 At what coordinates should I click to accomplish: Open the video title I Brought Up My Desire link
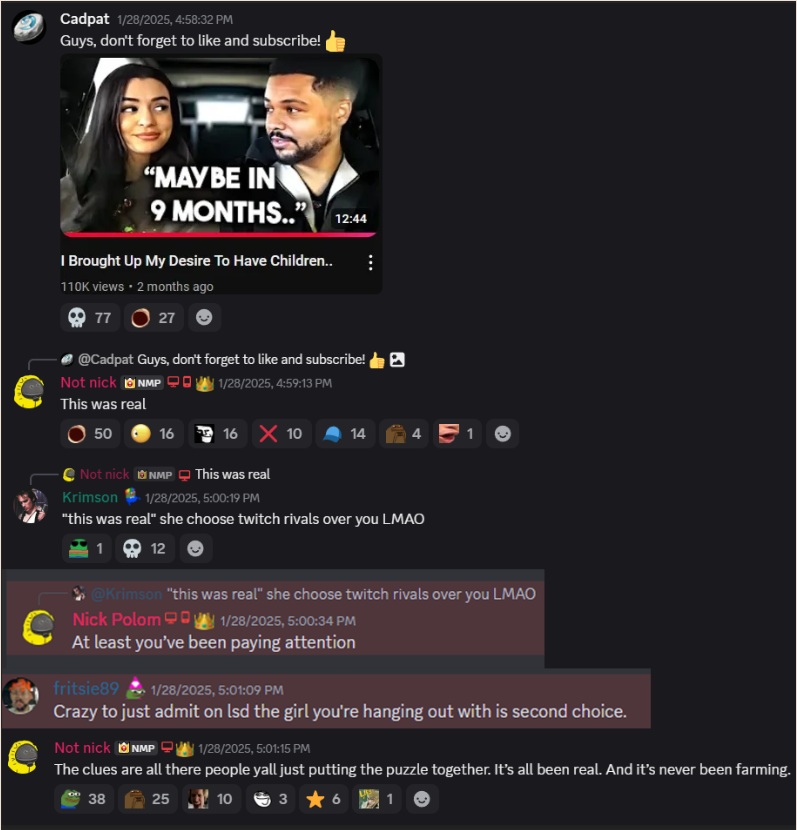pos(196,261)
